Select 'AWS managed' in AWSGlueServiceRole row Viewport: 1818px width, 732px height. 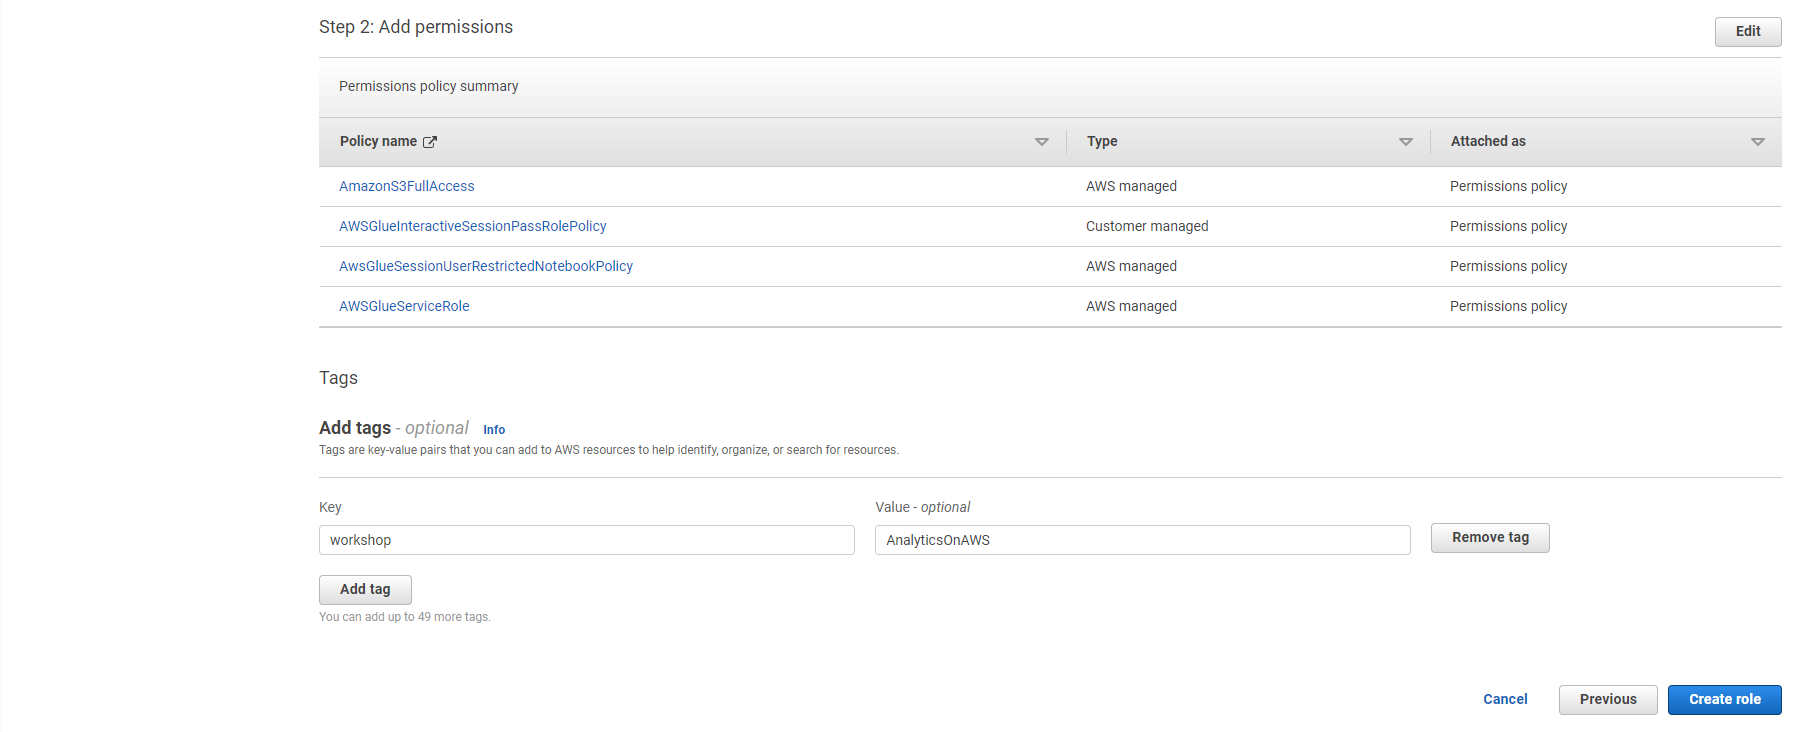(x=1131, y=306)
